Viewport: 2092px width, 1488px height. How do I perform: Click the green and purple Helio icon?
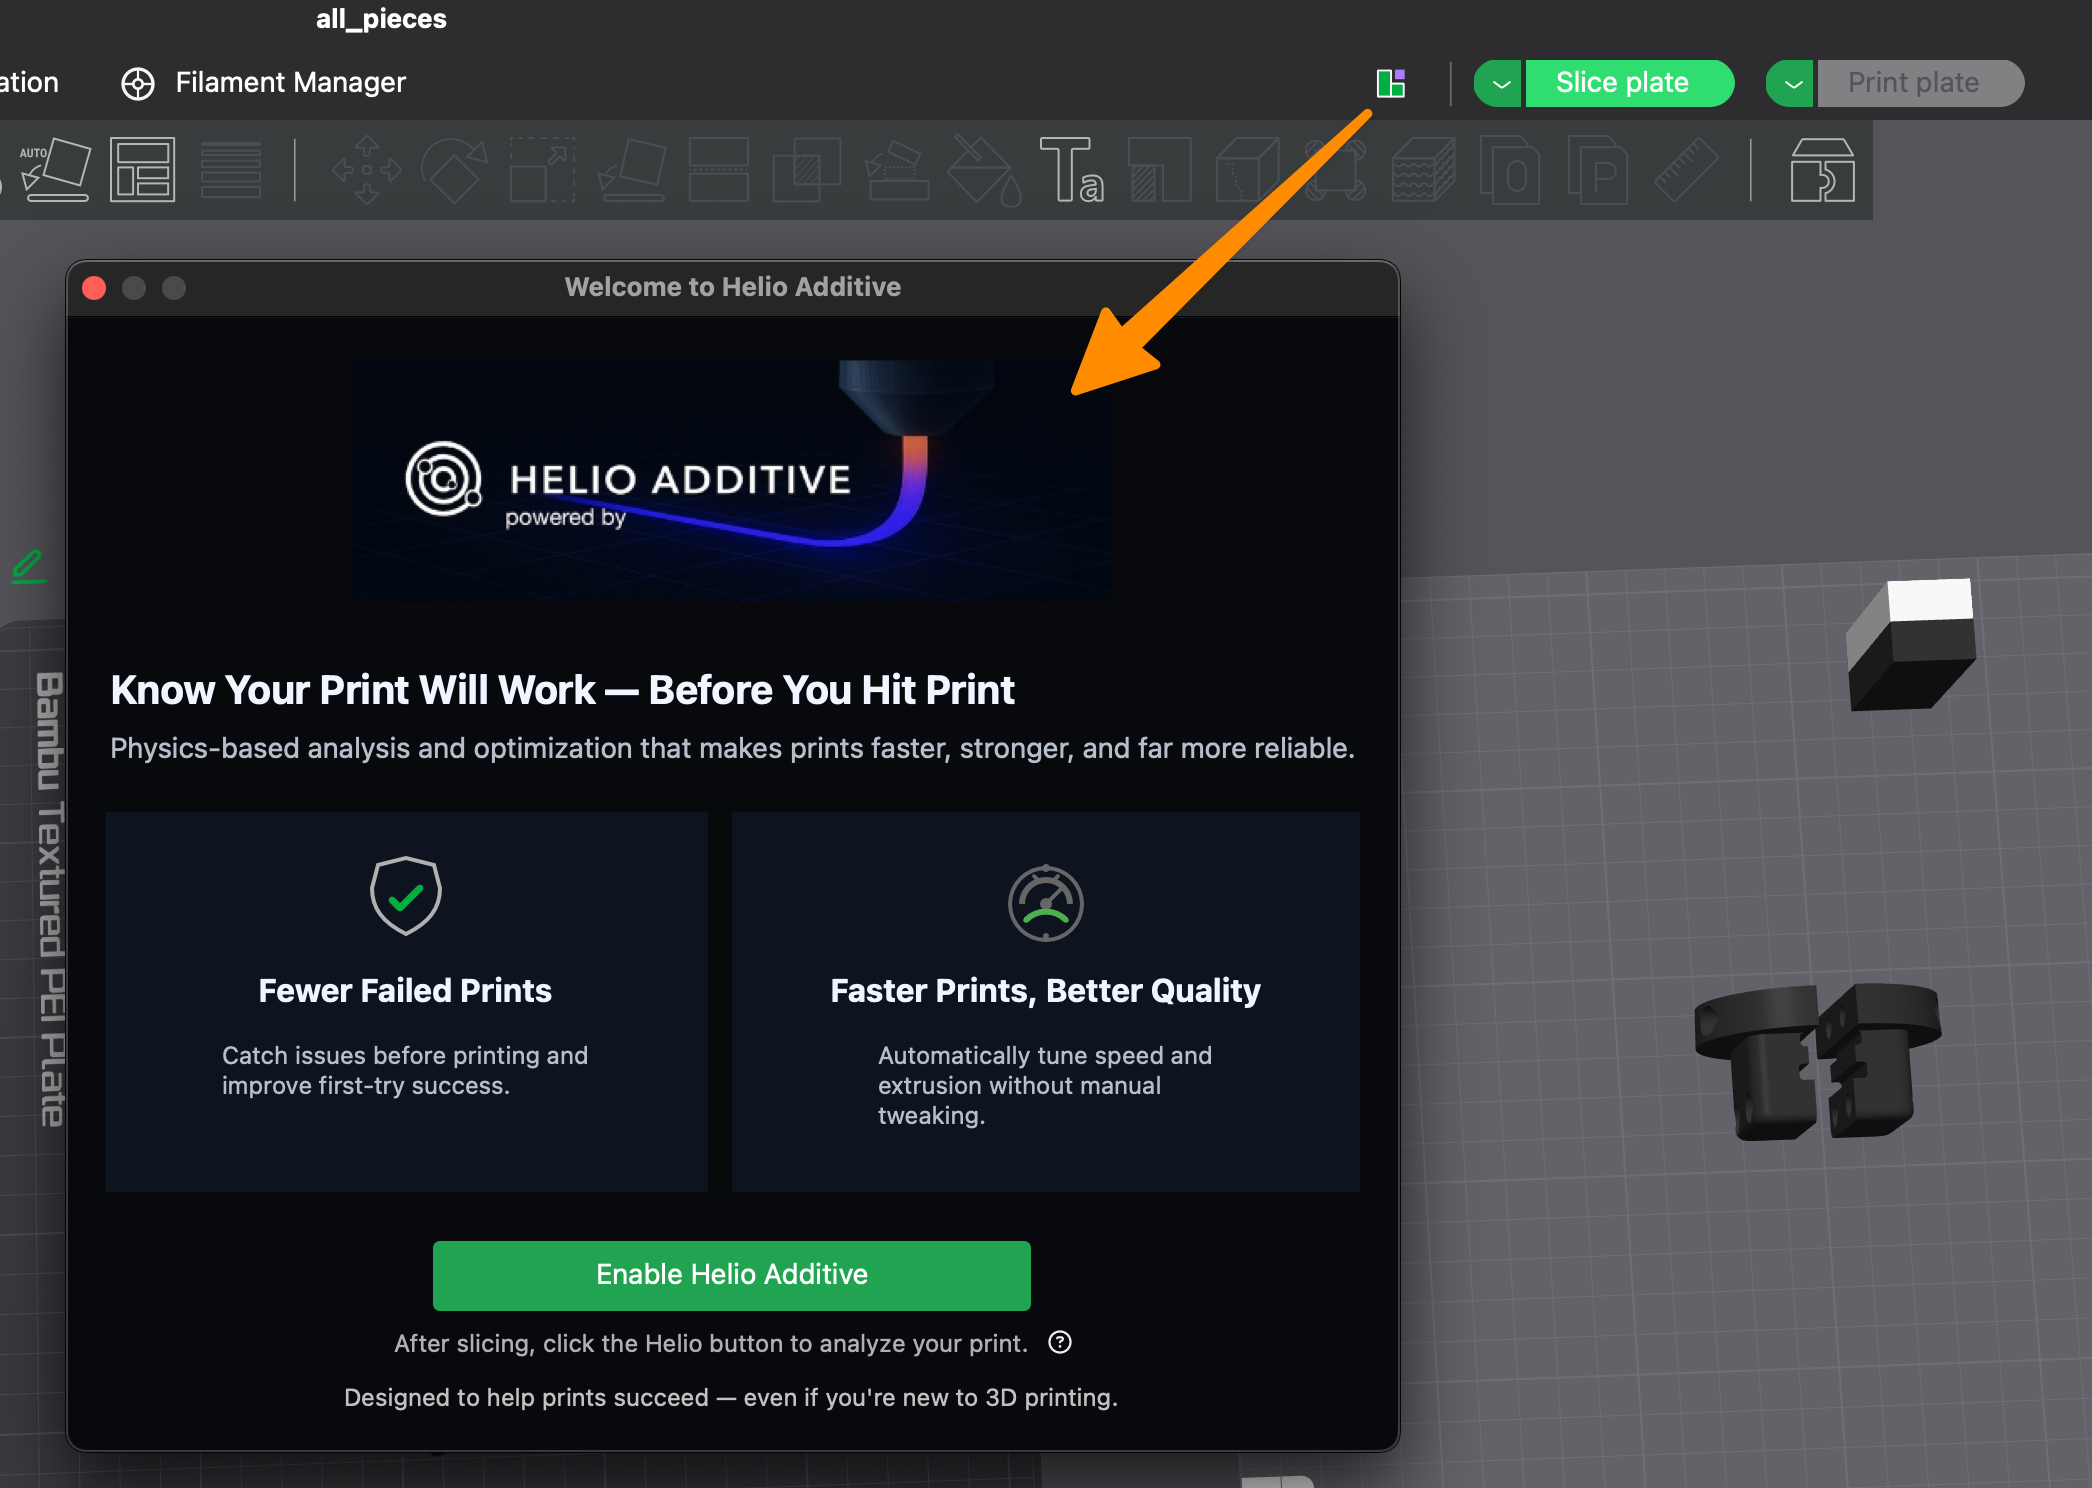pos(1391,83)
